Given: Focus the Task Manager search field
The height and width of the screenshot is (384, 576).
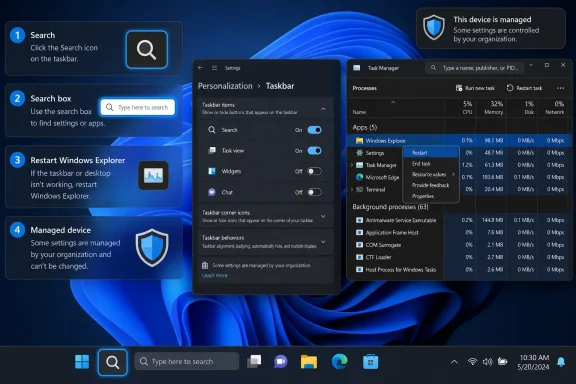Looking at the screenshot, I should click(x=475, y=68).
